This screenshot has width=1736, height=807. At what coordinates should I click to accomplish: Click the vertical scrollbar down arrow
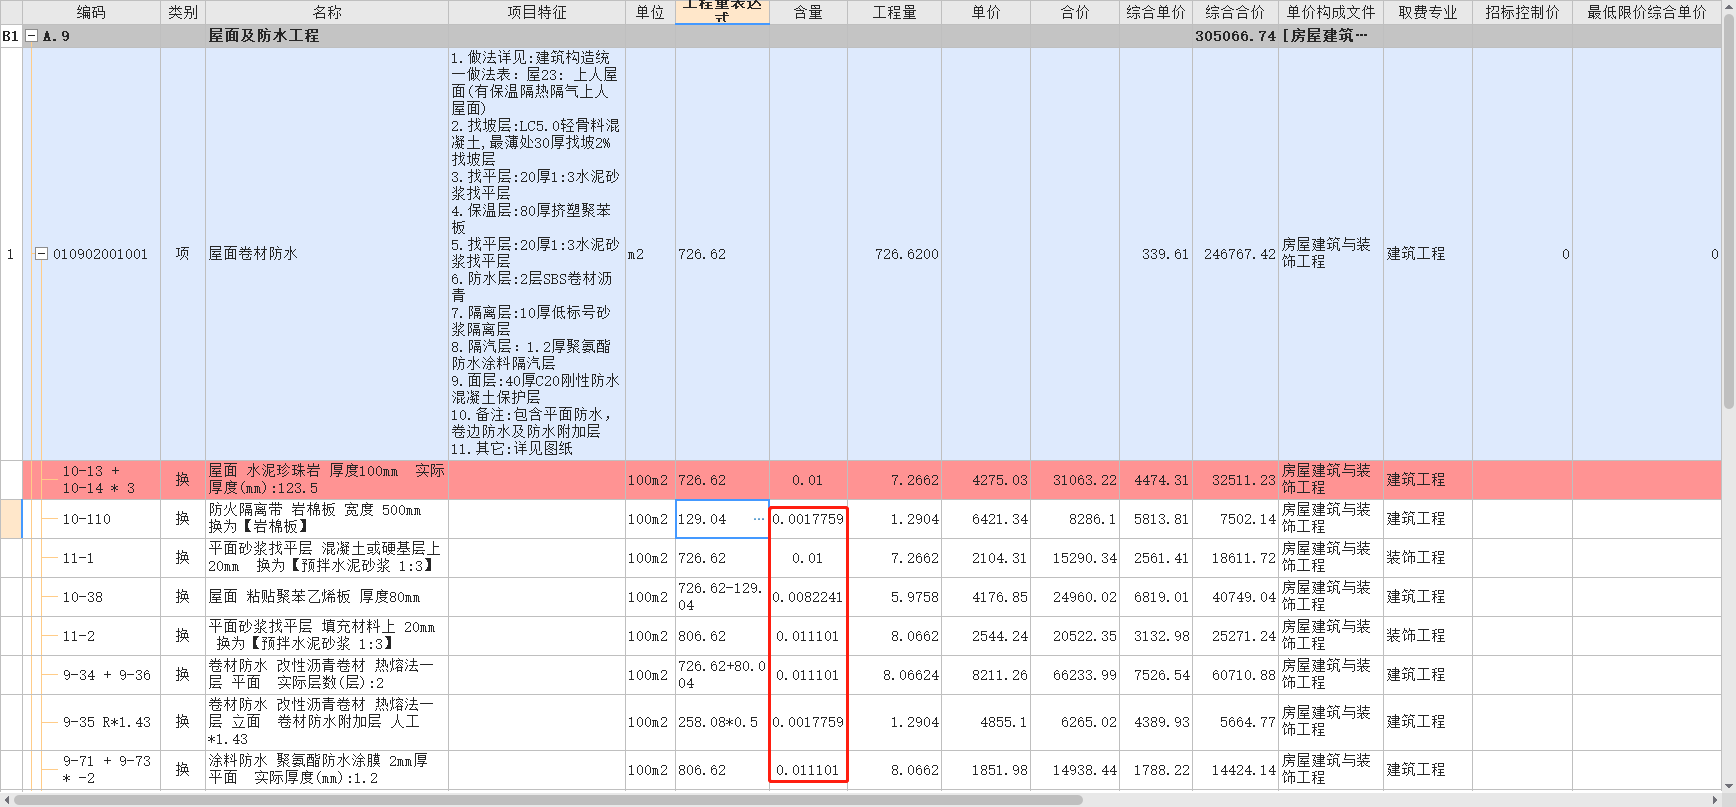1729,785
